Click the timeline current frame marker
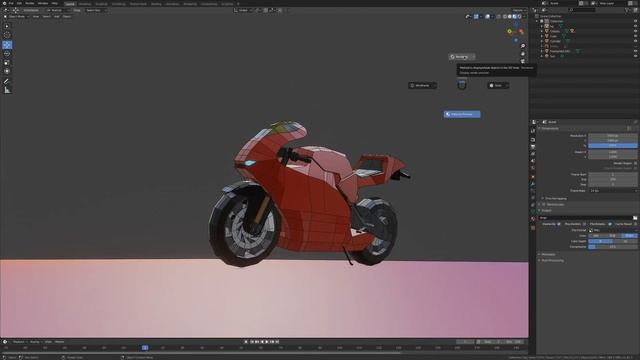The height and width of the screenshot is (360, 640). (145, 348)
